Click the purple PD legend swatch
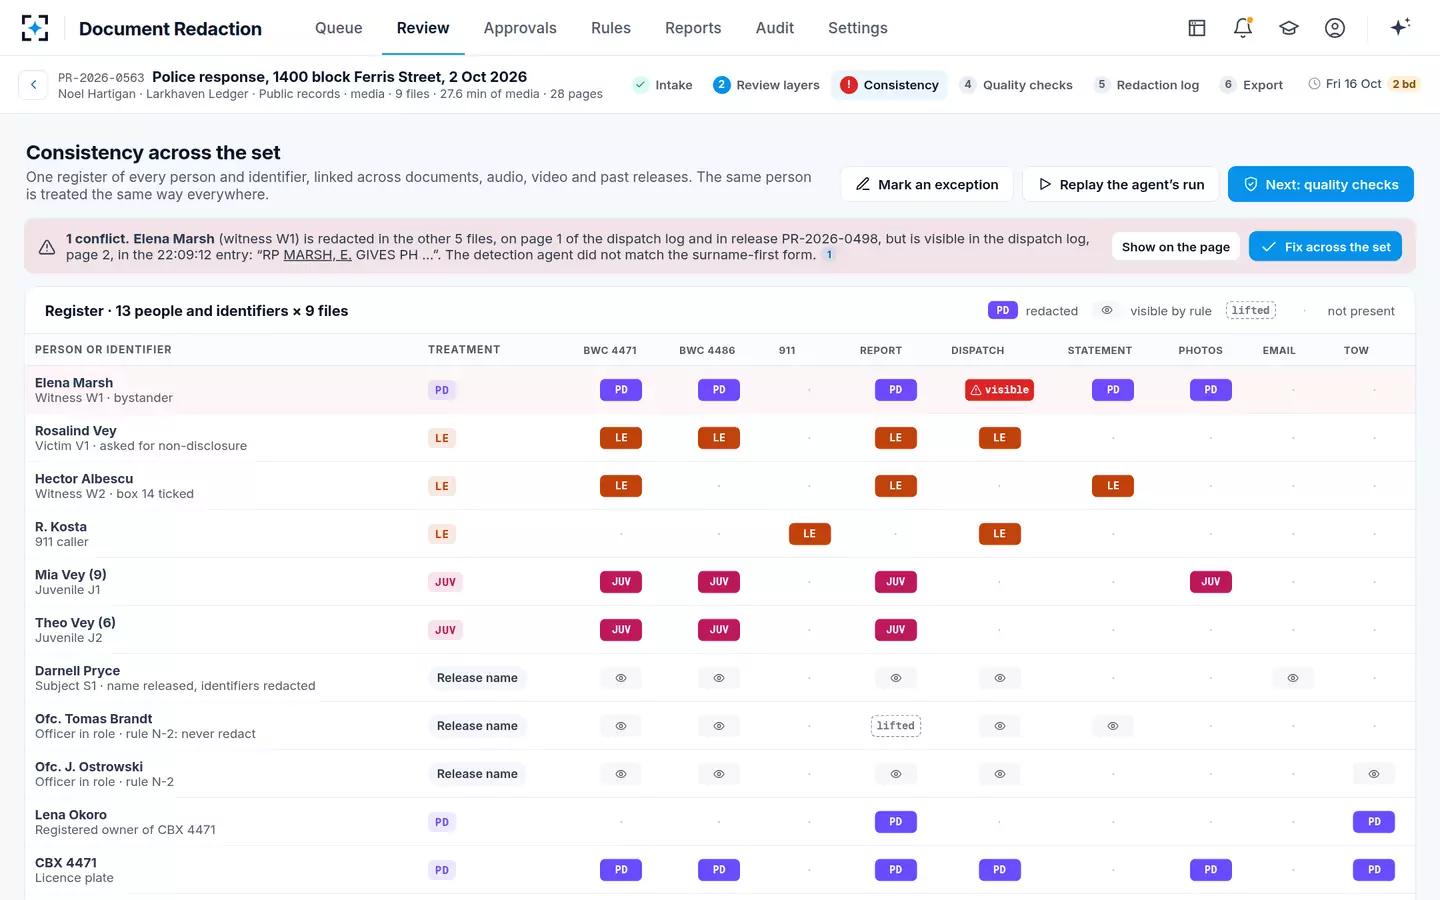 point(1002,311)
